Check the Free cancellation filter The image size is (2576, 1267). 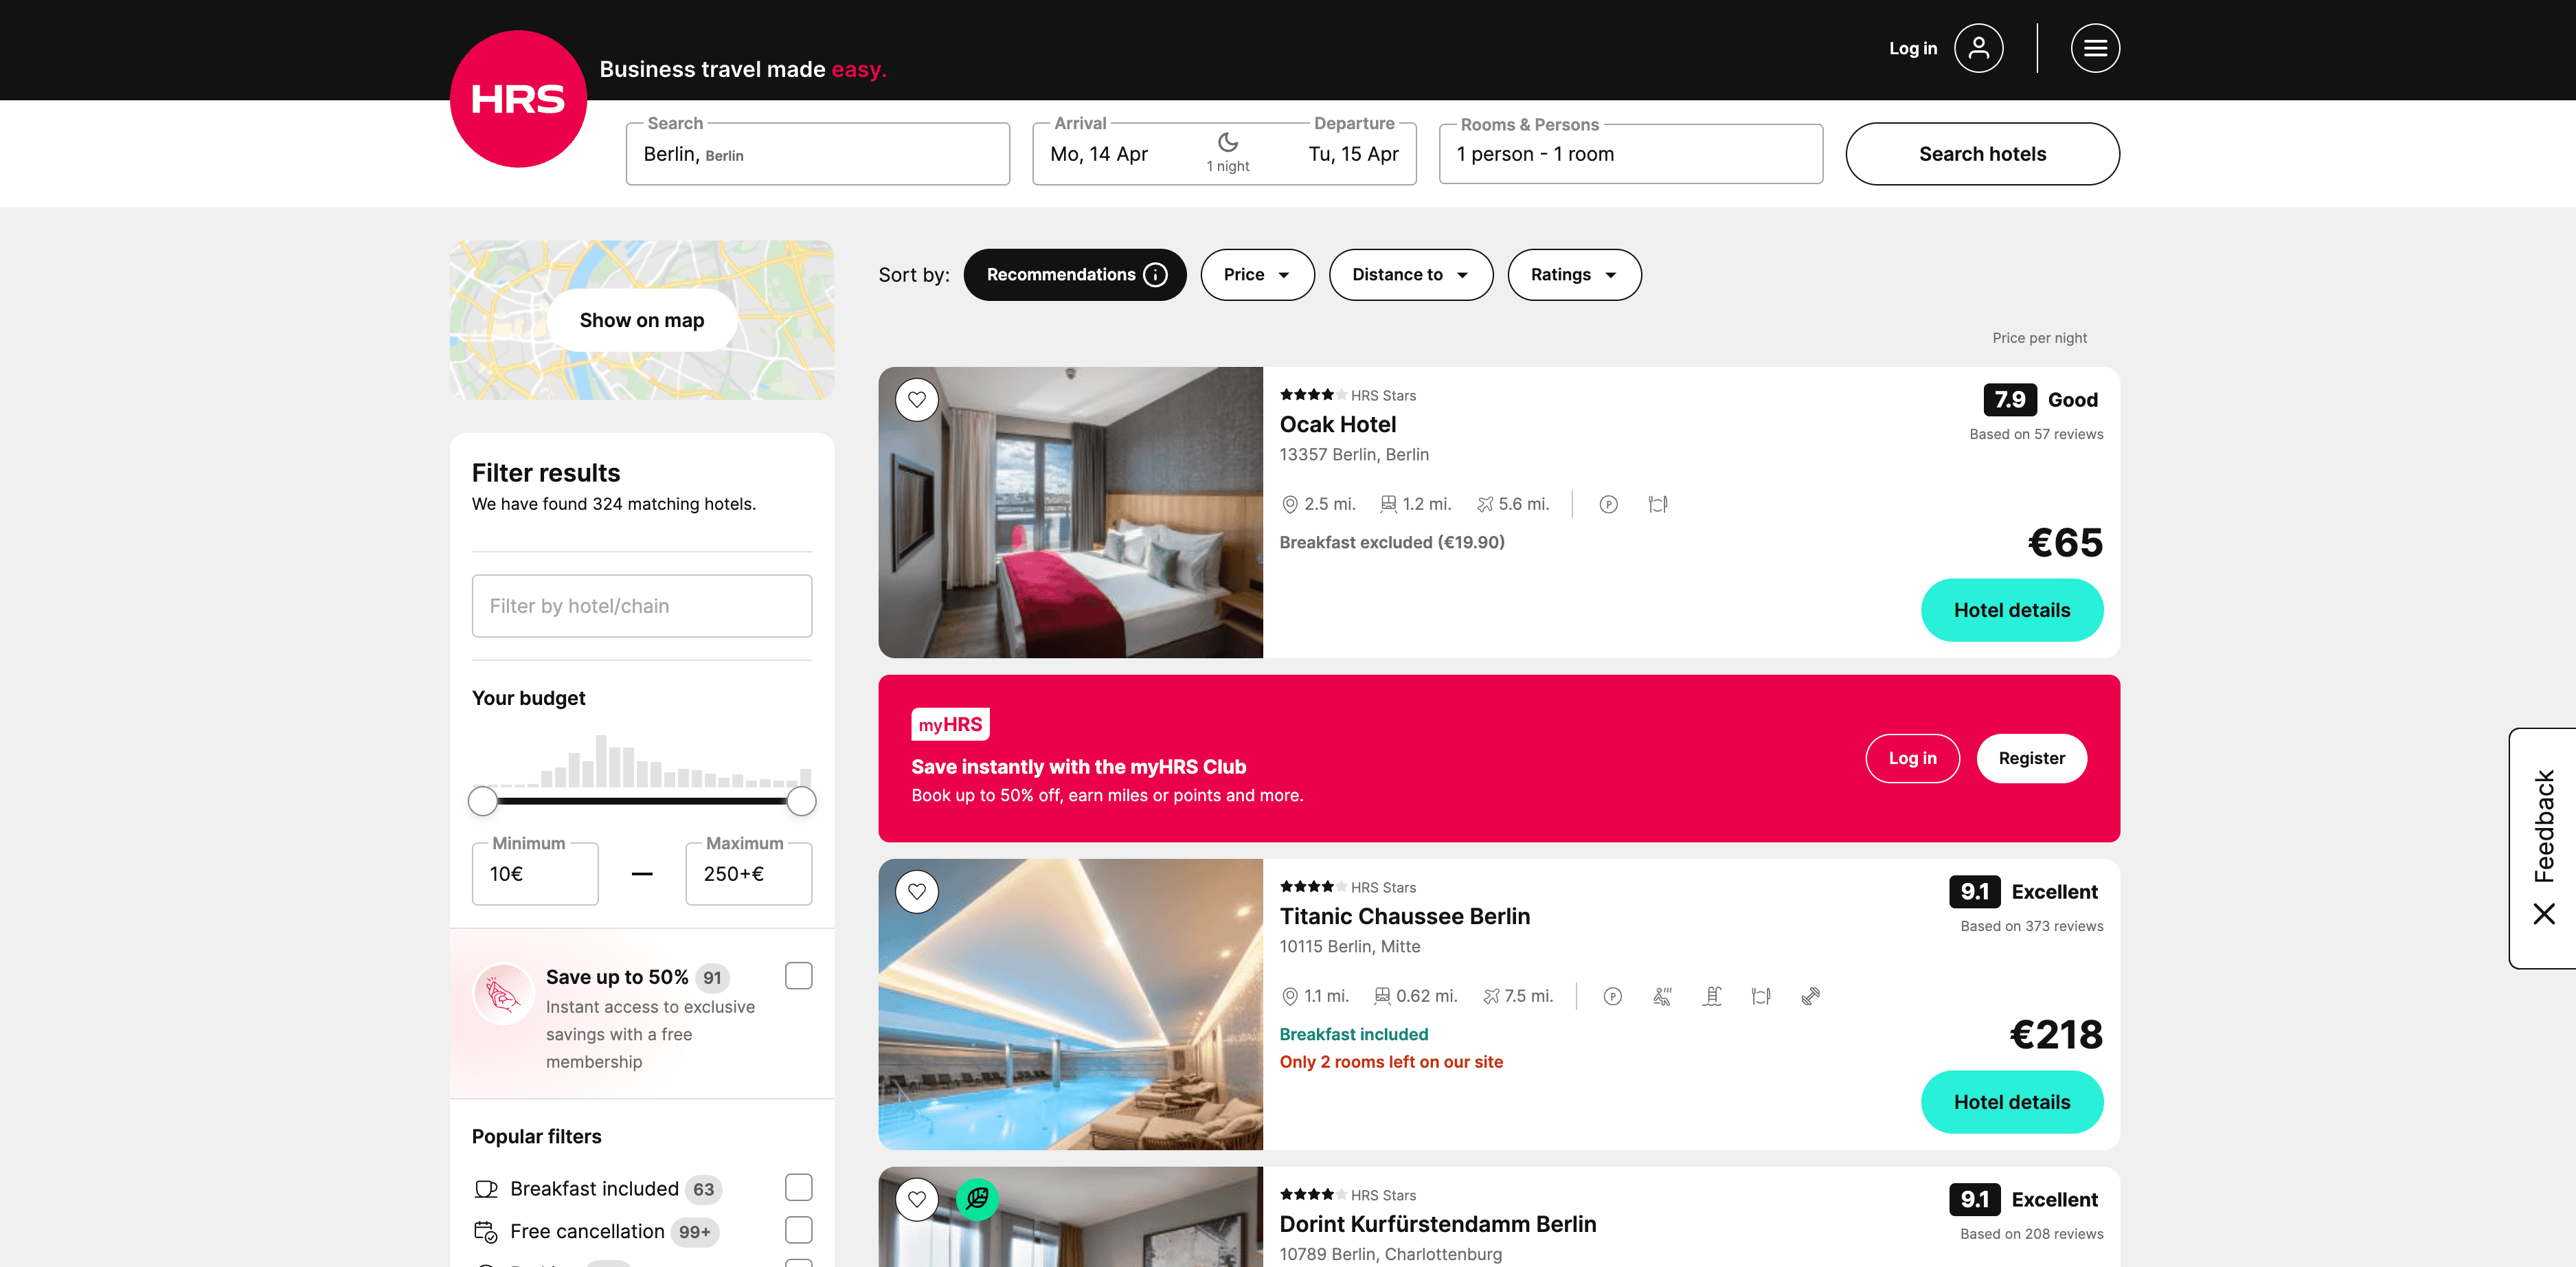[798, 1230]
